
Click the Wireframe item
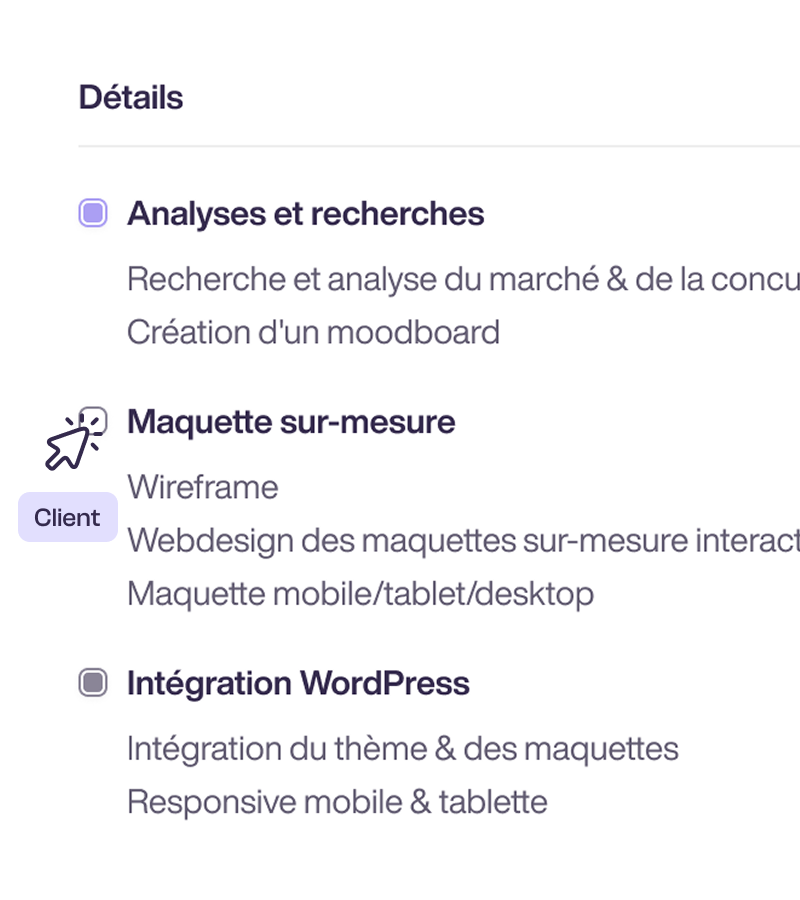pyautogui.click(x=203, y=487)
